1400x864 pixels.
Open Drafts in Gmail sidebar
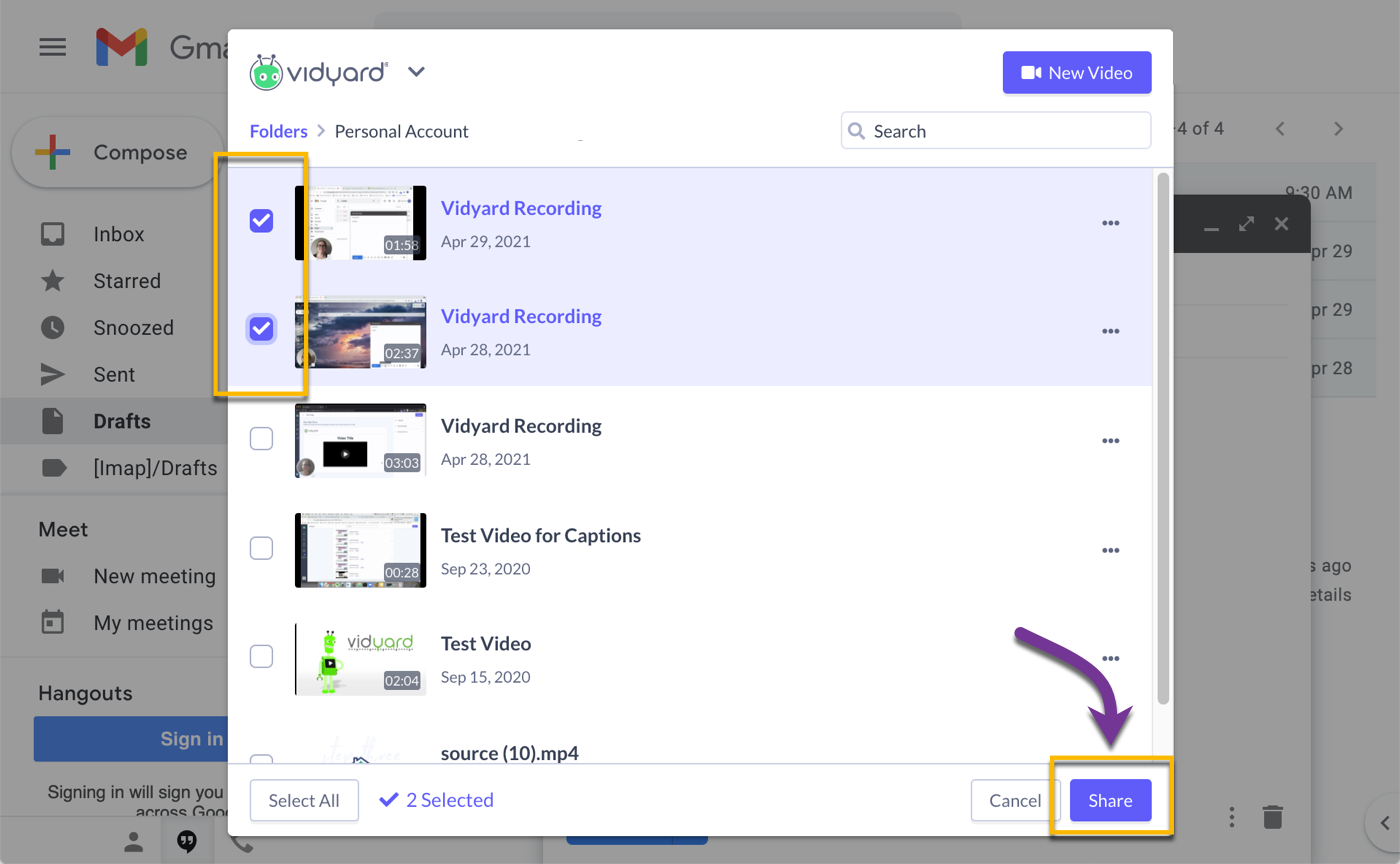tap(122, 421)
